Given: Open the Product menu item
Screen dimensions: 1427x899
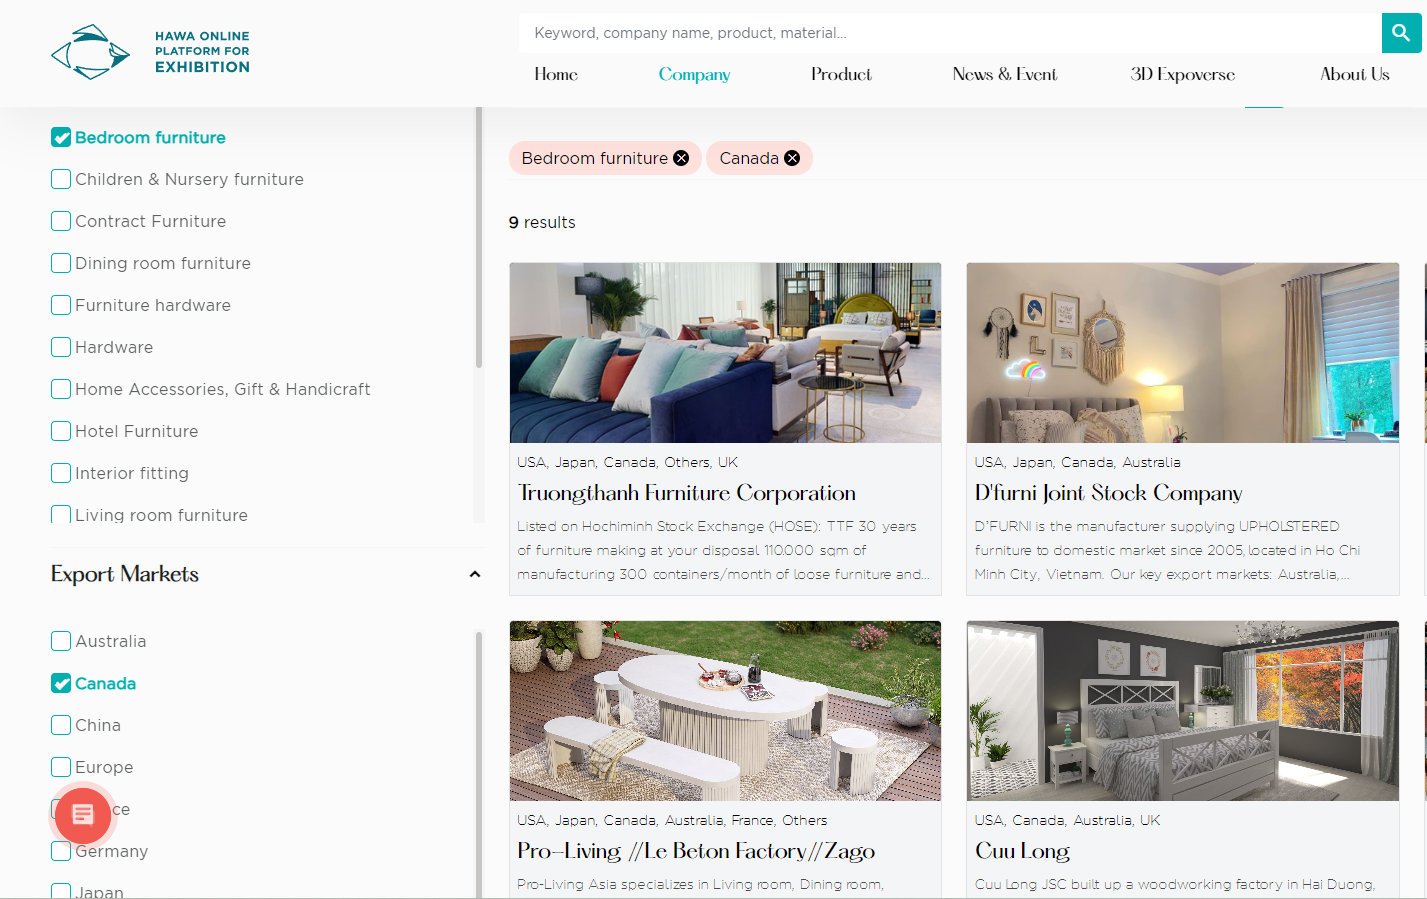Looking at the screenshot, I should click(x=841, y=74).
